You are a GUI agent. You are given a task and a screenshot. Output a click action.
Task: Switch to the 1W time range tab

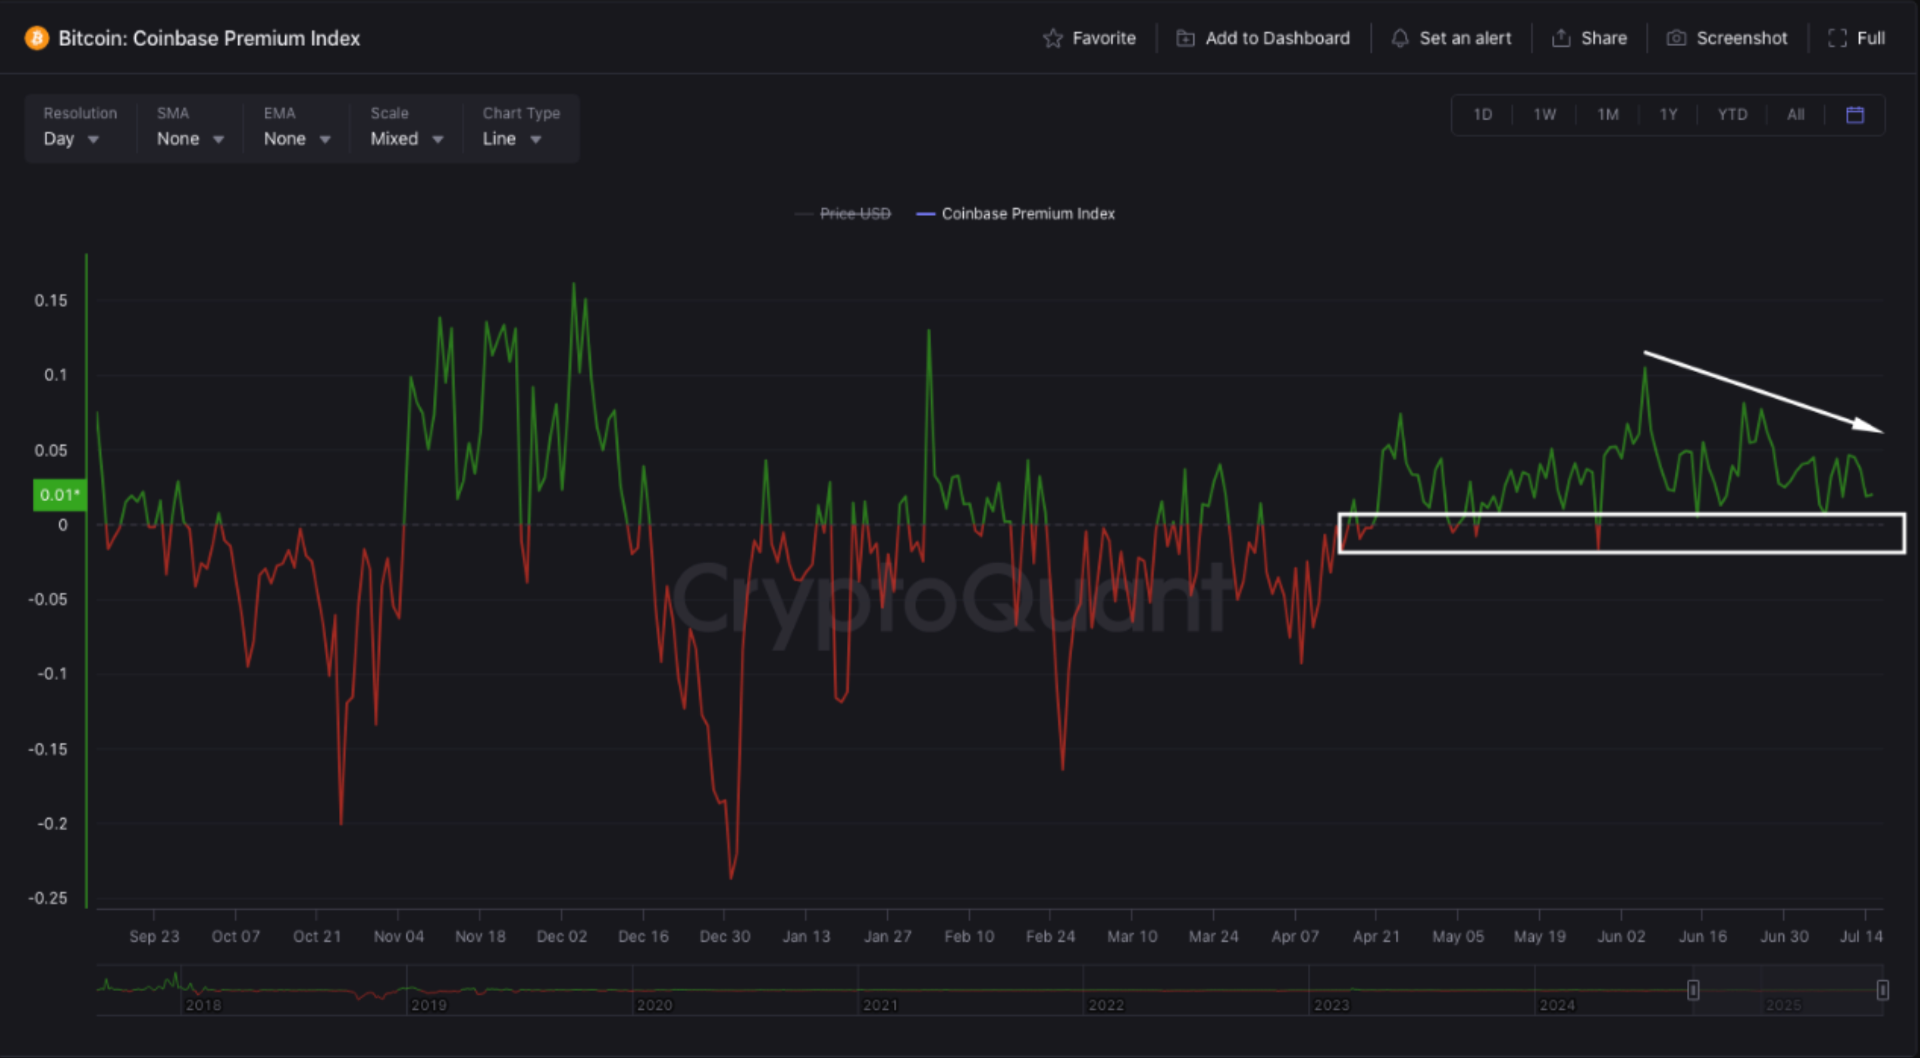click(x=1545, y=114)
